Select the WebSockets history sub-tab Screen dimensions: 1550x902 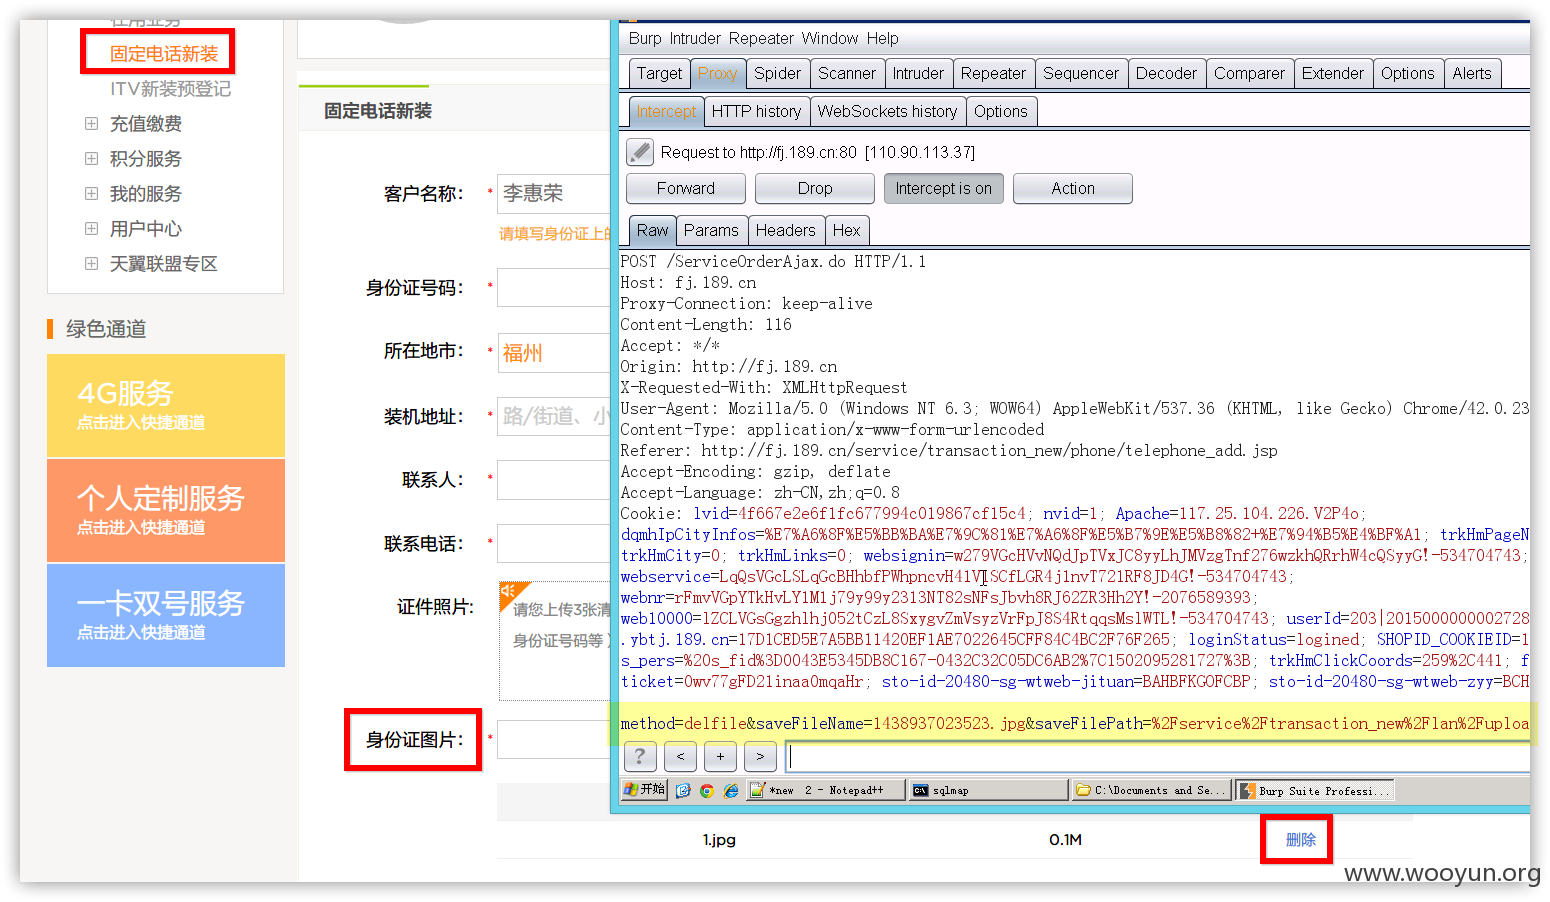pyautogui.click(x=887, y=111)
